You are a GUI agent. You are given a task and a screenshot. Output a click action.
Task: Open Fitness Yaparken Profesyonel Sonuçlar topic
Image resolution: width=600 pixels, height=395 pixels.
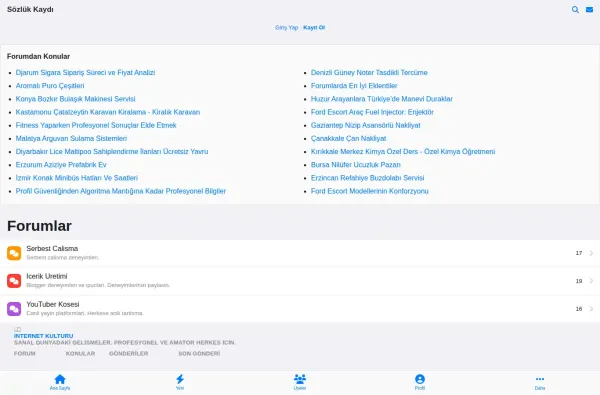point(96,125)
